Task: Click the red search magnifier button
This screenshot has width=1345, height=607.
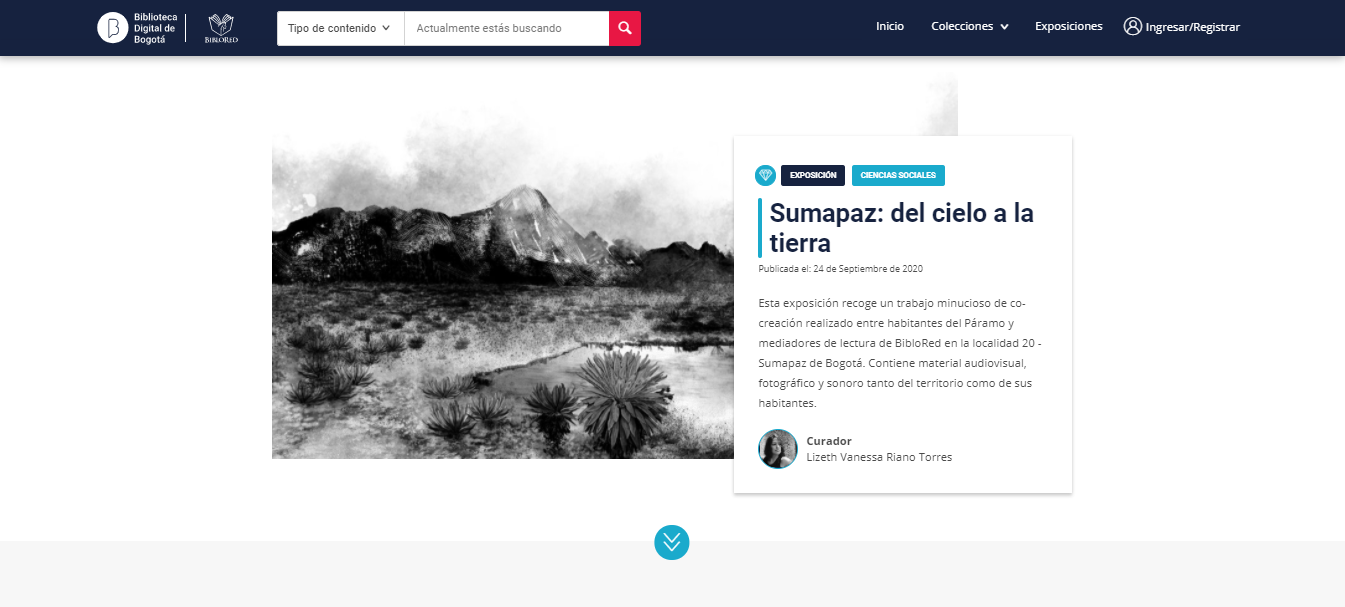Action: point(625,28)
